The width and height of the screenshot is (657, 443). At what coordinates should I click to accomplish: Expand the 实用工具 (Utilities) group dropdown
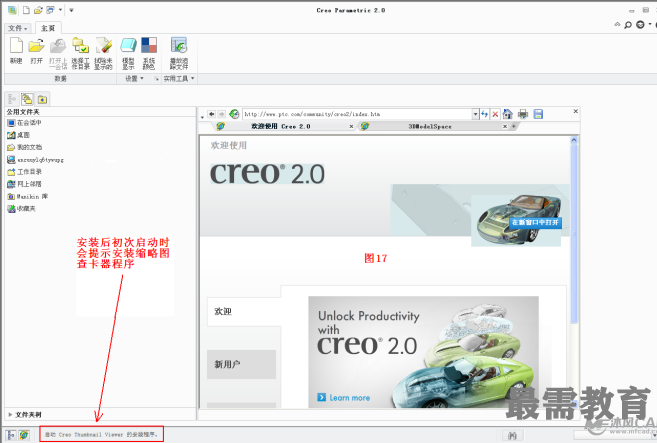click(x=178, y=78)
